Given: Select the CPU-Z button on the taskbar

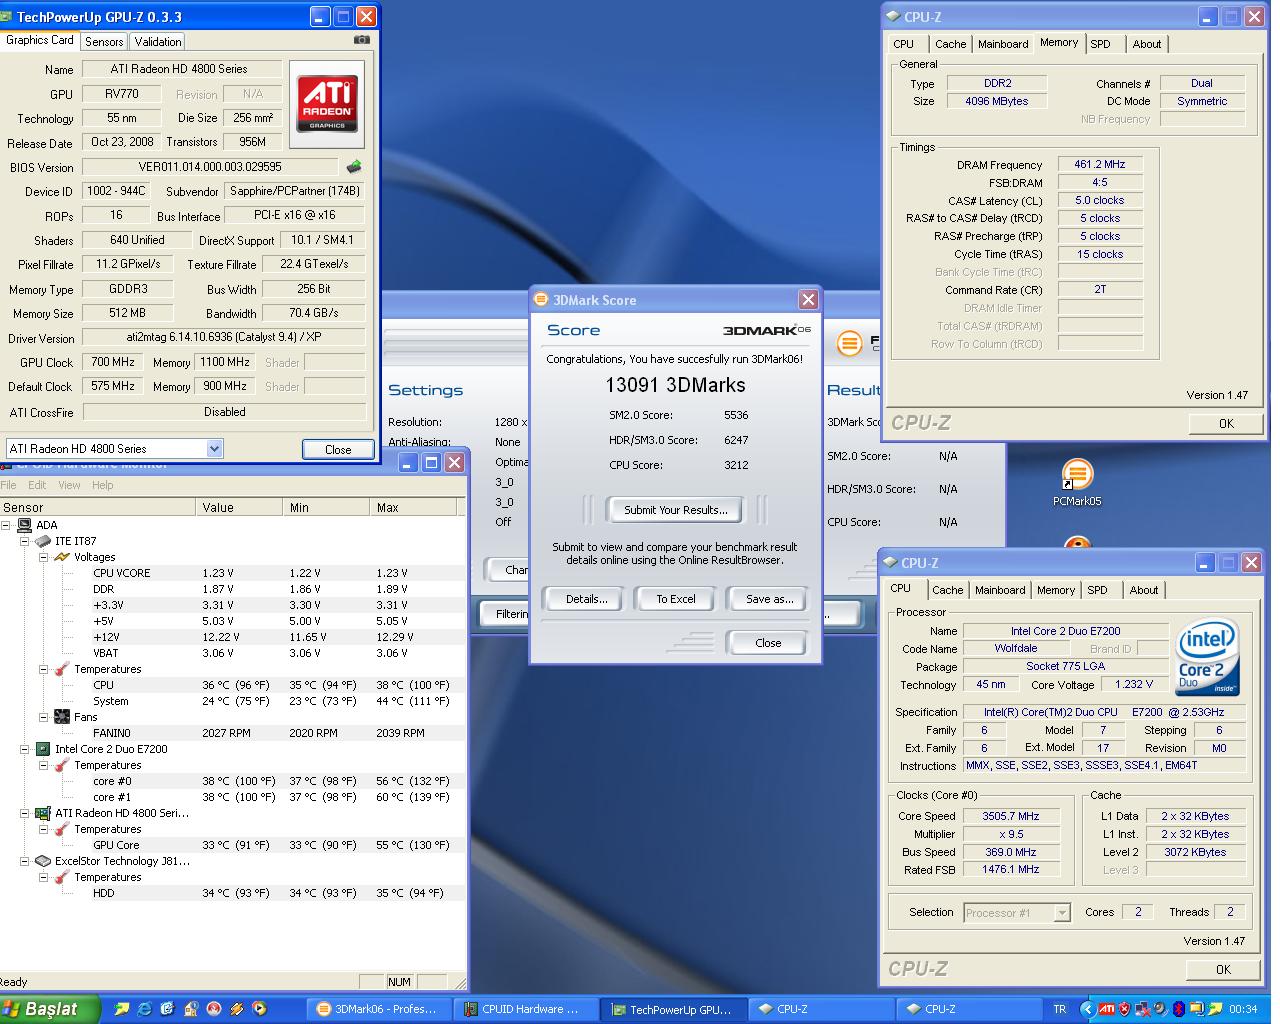Looking at the screenshot, I should [820, 1009].
